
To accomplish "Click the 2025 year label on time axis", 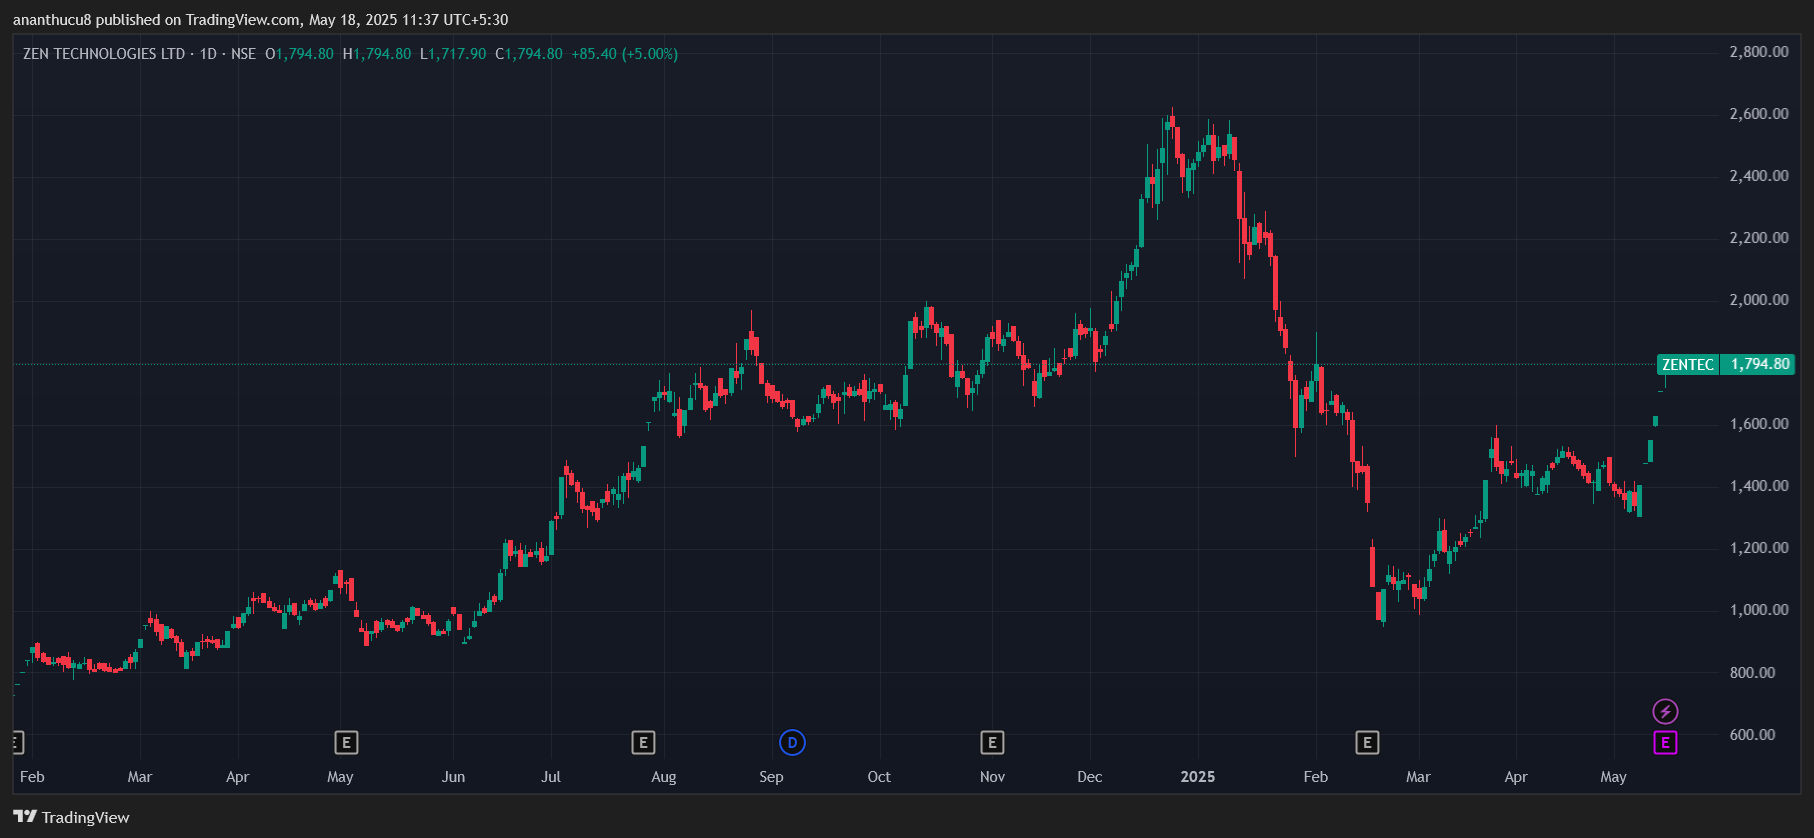I will (1197, 777).
